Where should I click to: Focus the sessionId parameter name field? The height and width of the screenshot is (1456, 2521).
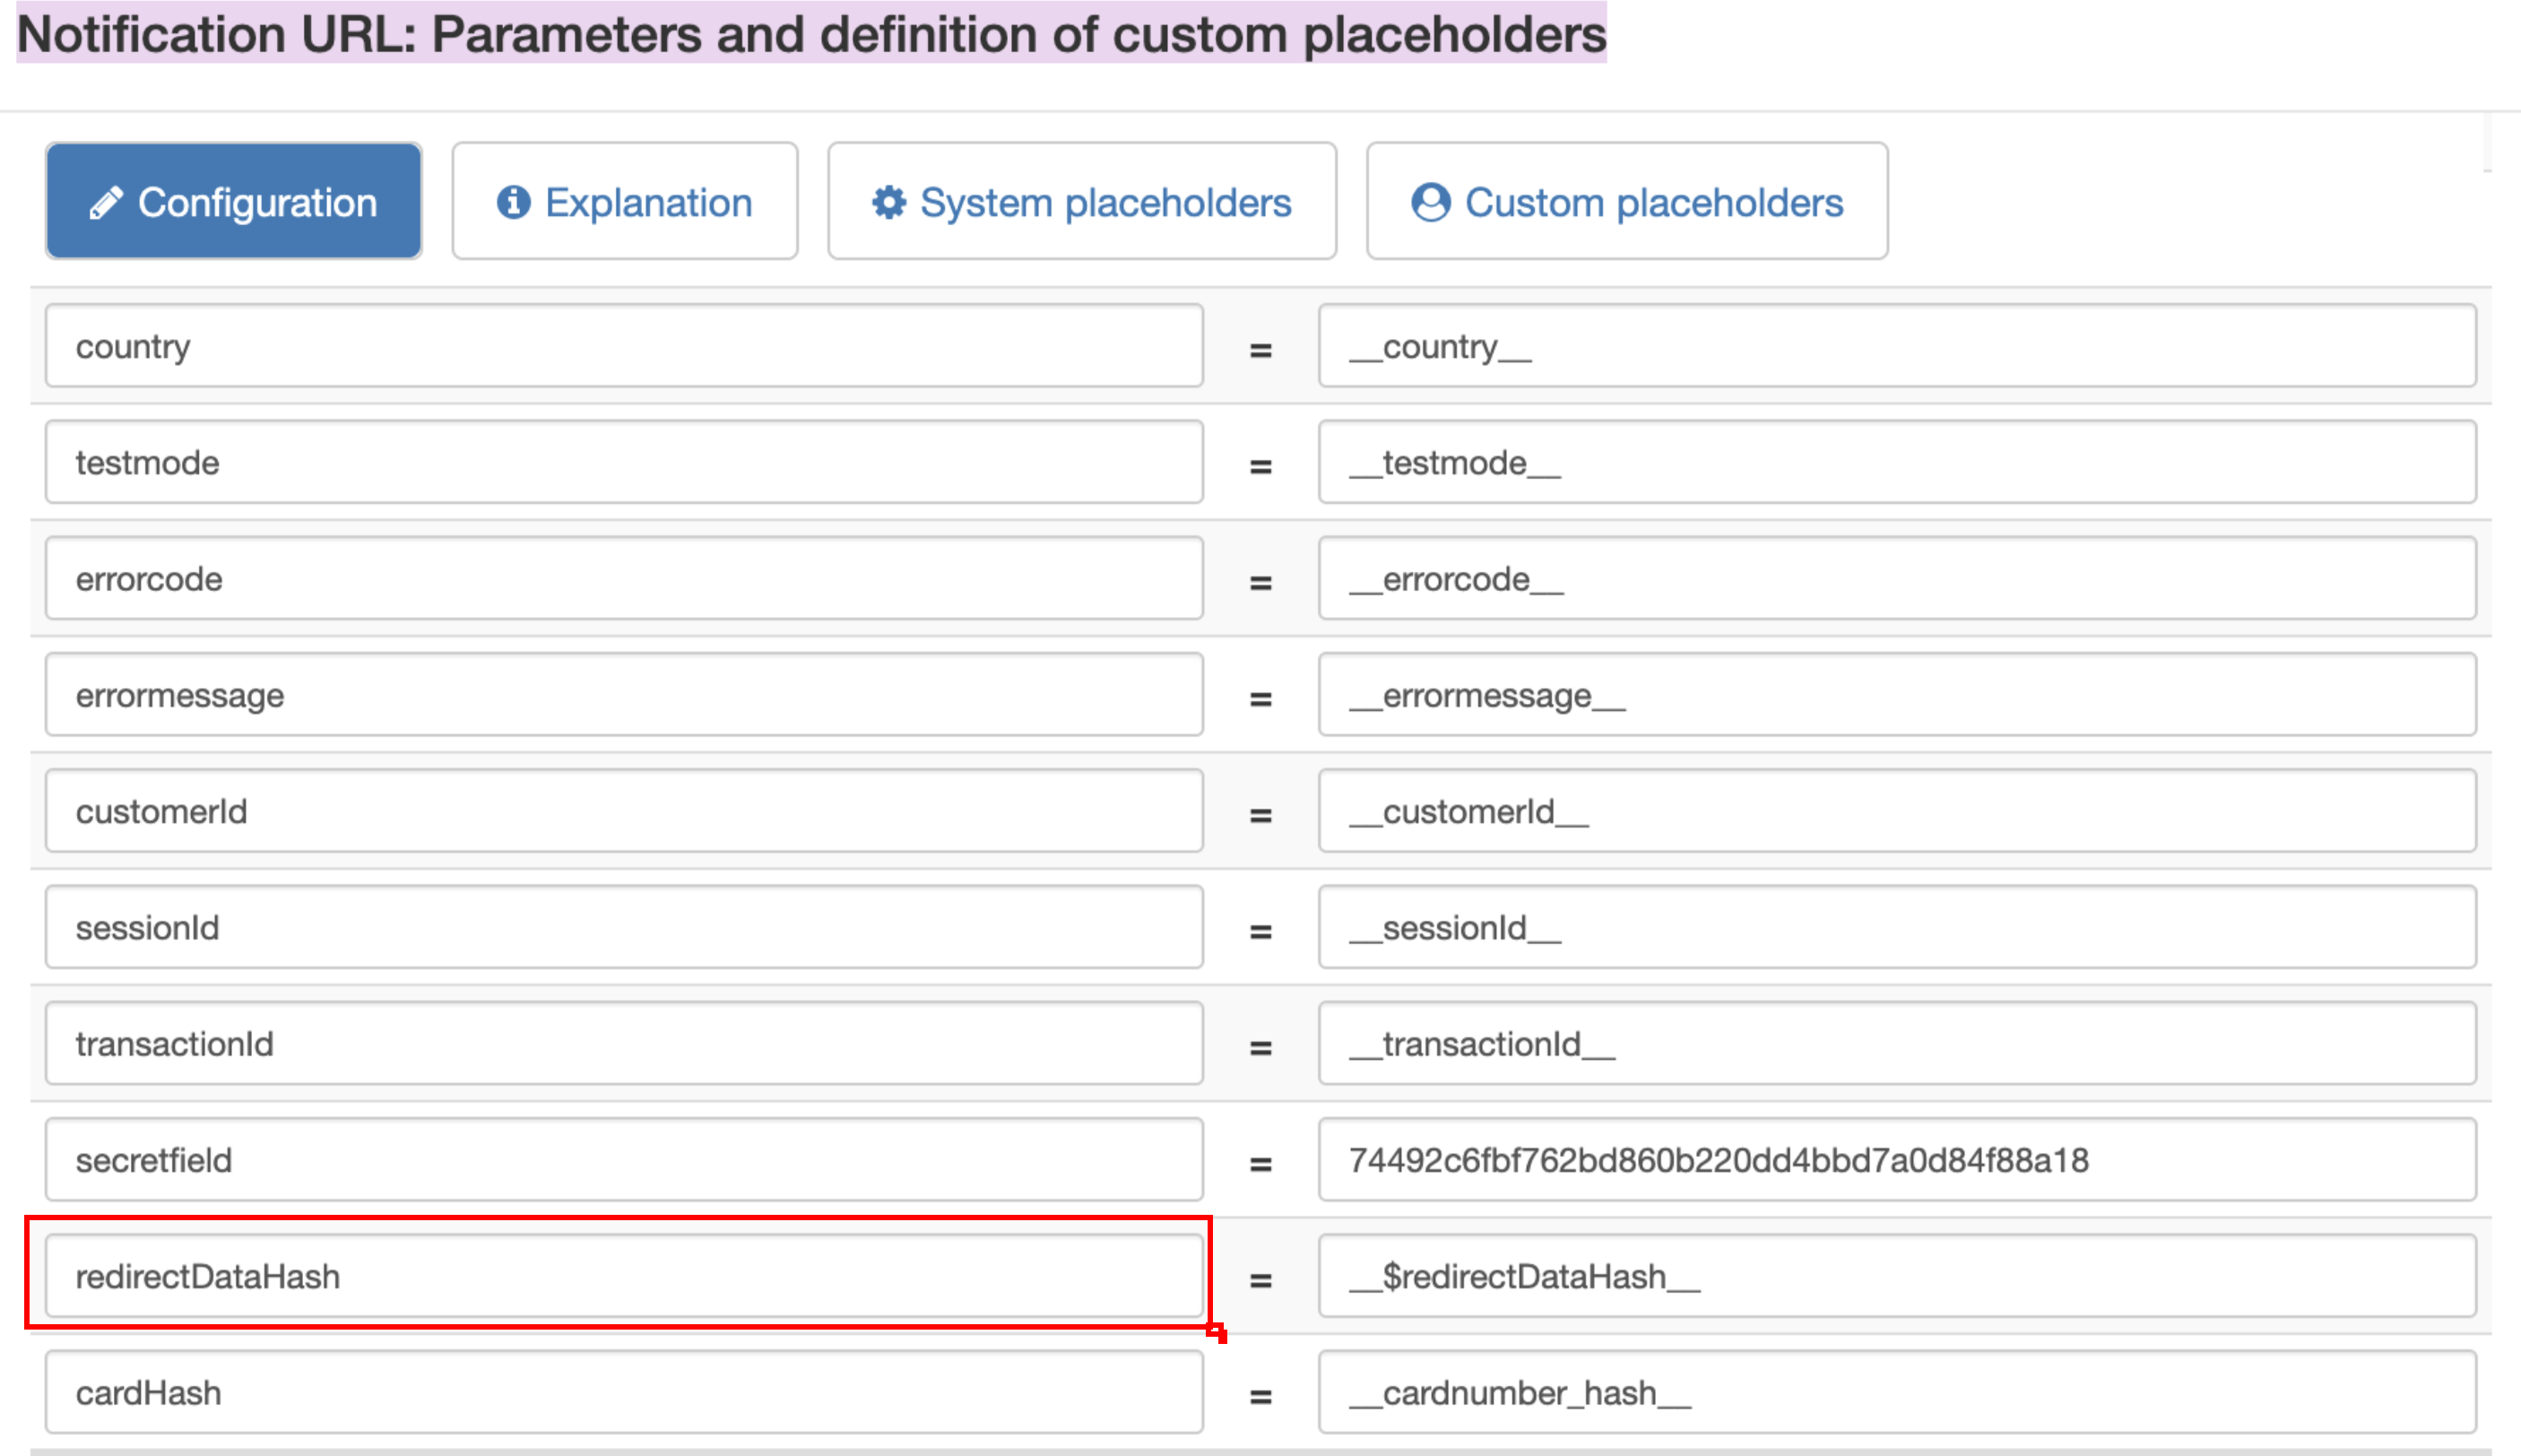624,928
